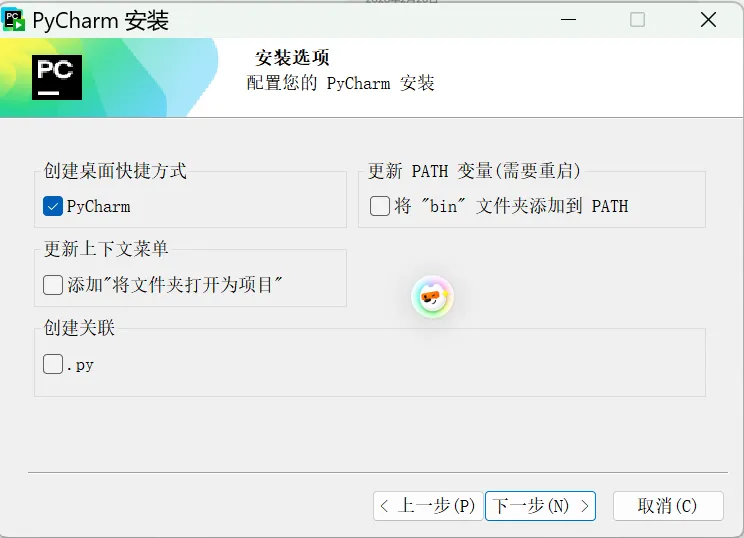The image size is (744, 538).
Task: Enable adding "bin" folder to PATH
Action: pos(380,206)
